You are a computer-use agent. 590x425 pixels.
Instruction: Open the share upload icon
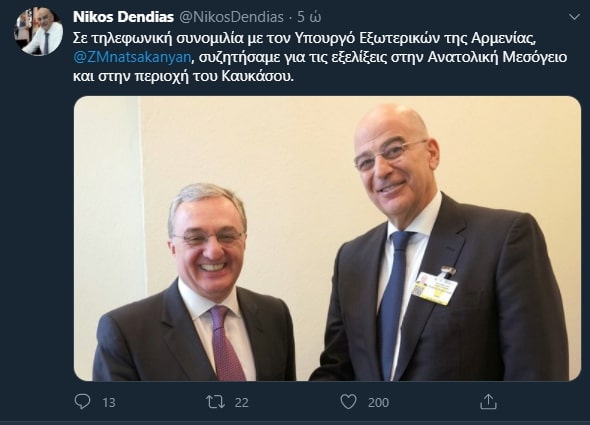click(488, 402)
